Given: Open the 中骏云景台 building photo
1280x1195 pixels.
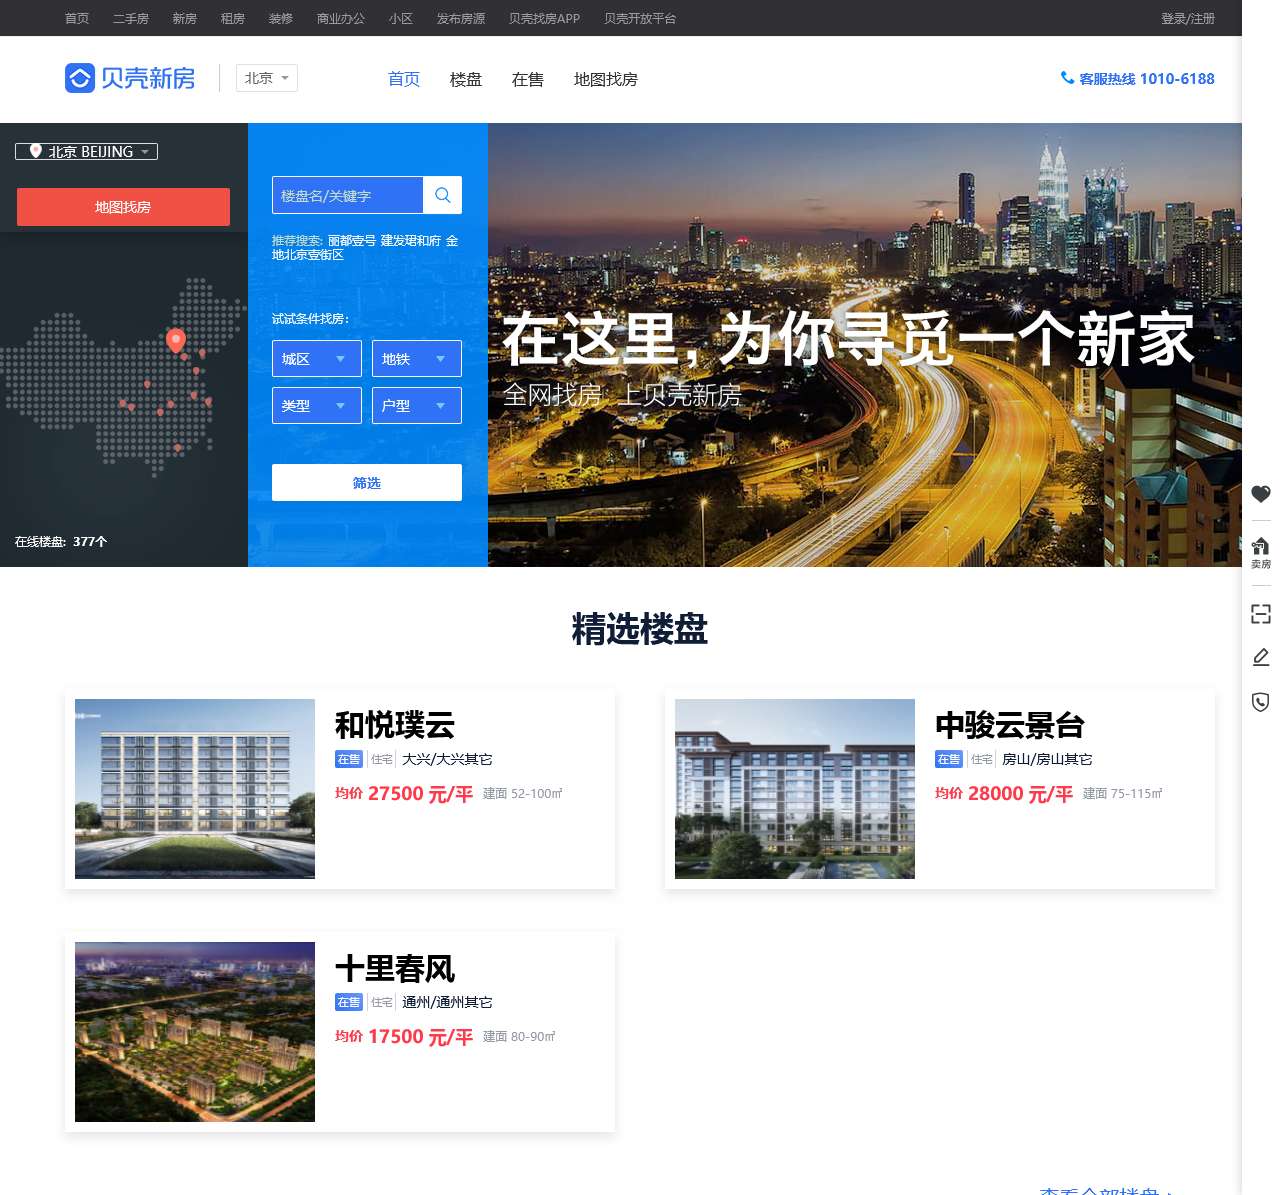Looking at the screenshot, I should point(795,789).
